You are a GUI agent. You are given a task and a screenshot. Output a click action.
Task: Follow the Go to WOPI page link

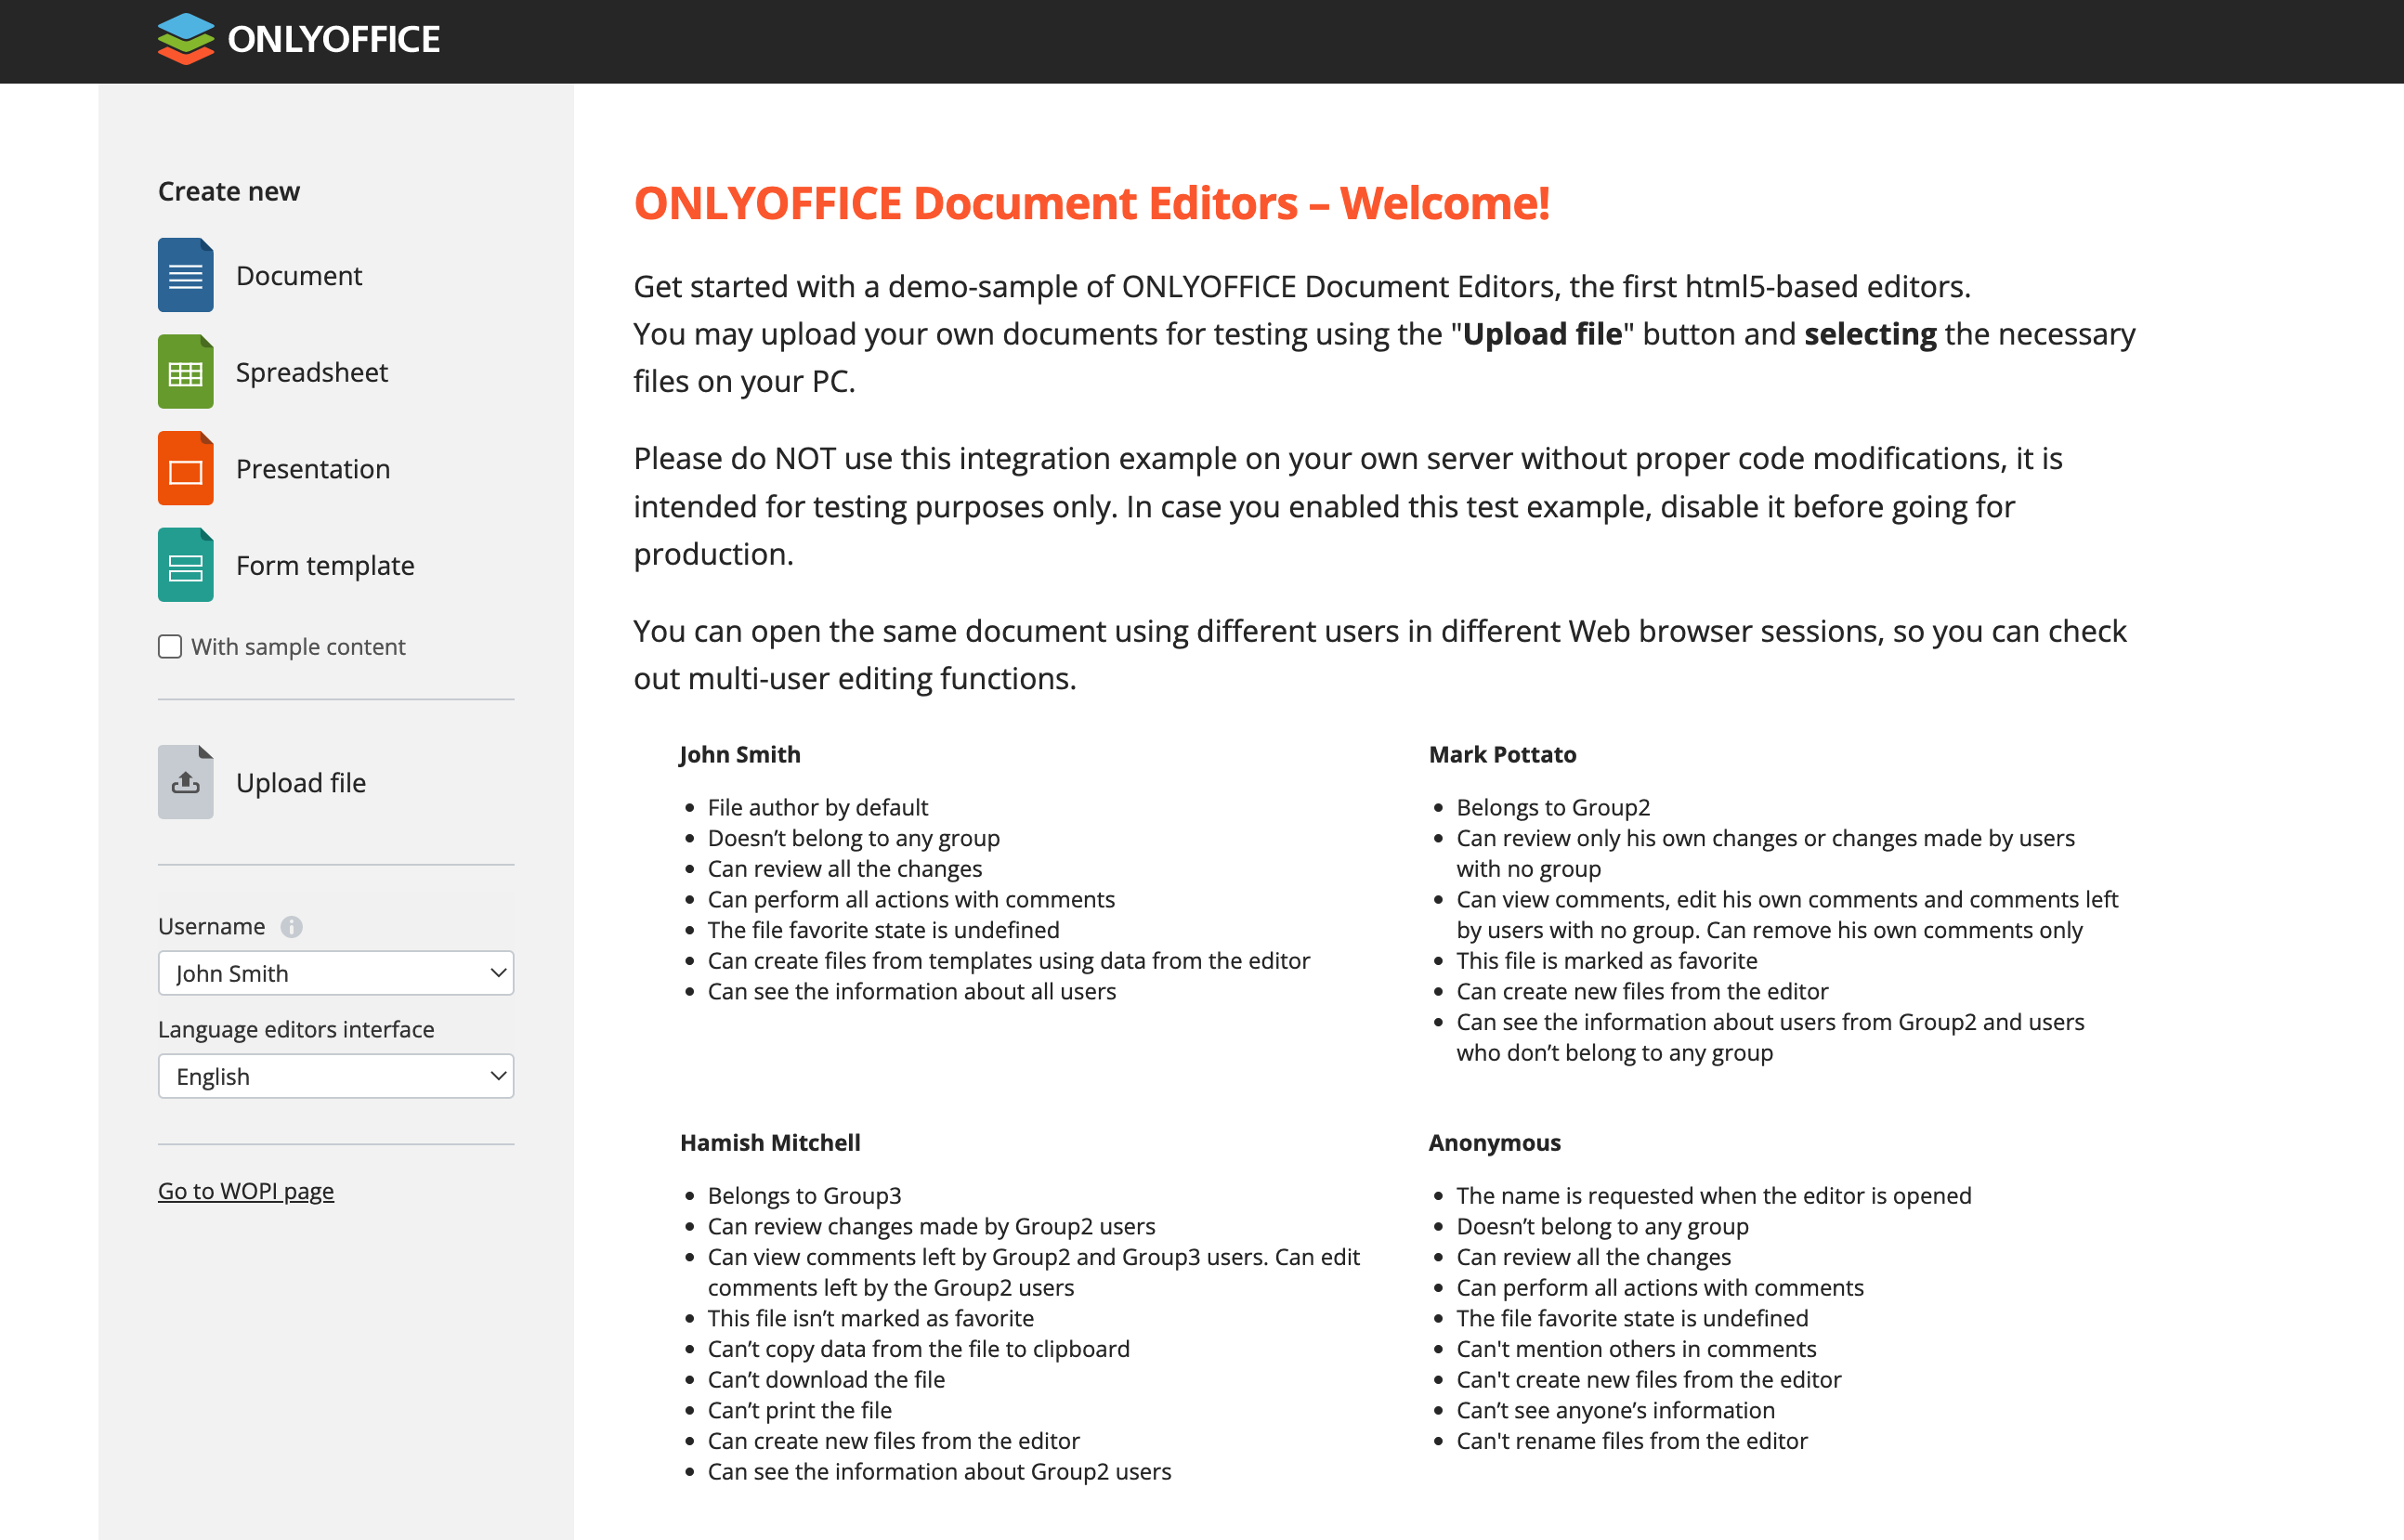(246, 1191)
